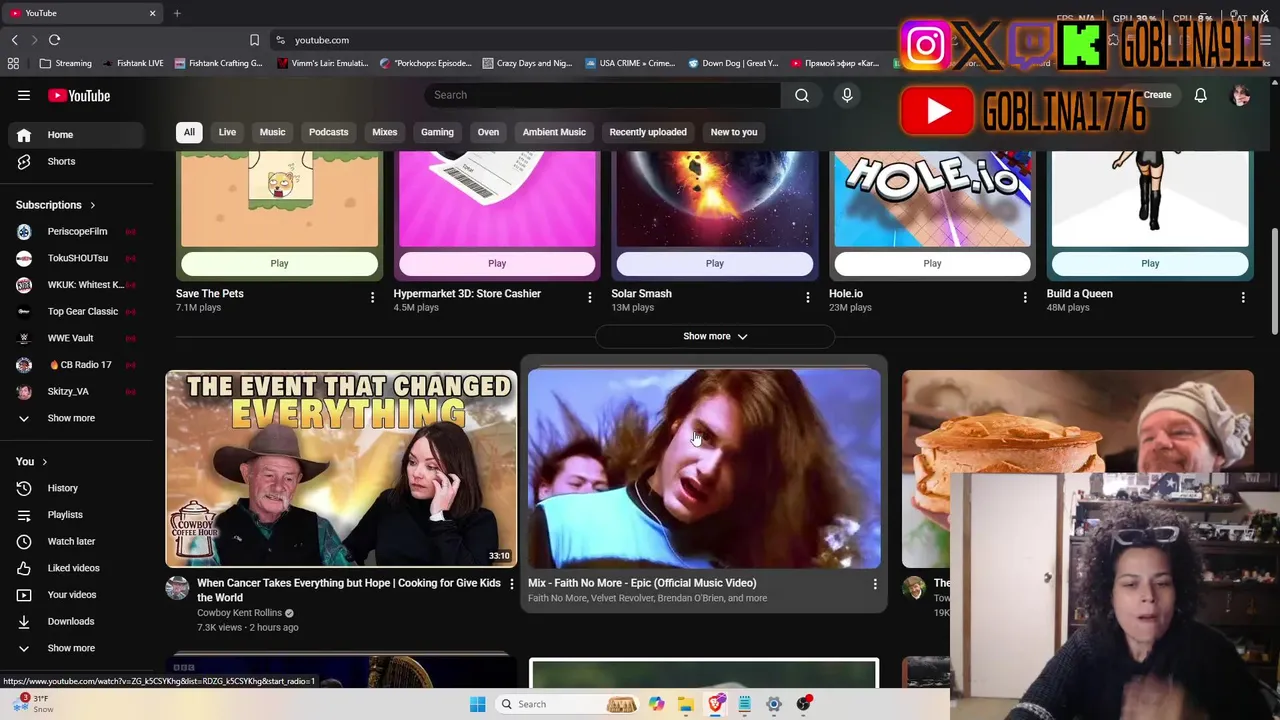
Task: Expand the Subscriptions section header
Action: coord(56,205)
